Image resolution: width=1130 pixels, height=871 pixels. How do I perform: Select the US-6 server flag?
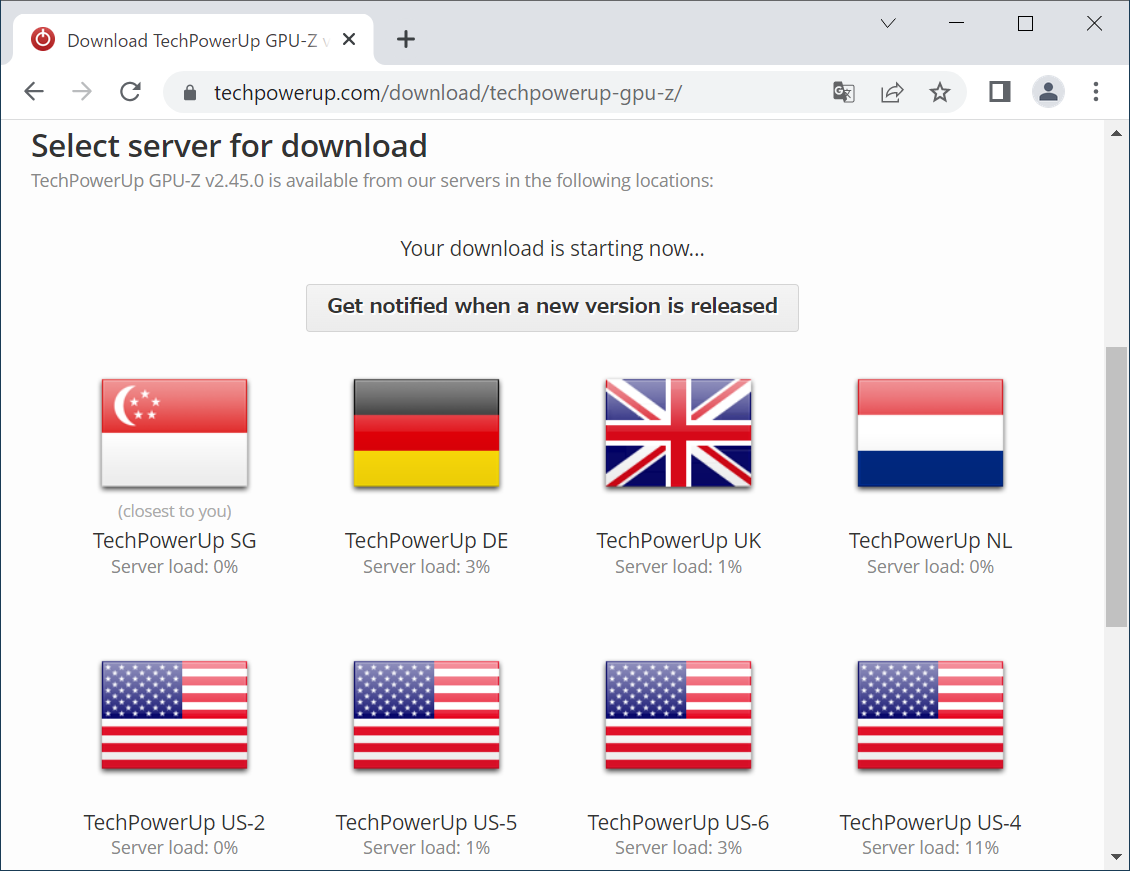coord(678,715)
